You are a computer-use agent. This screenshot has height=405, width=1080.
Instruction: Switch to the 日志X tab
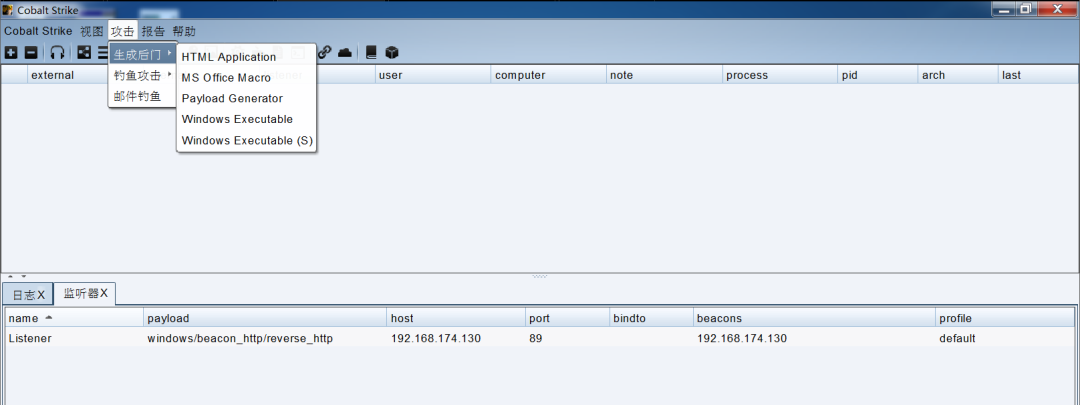[x=28, y=295]
